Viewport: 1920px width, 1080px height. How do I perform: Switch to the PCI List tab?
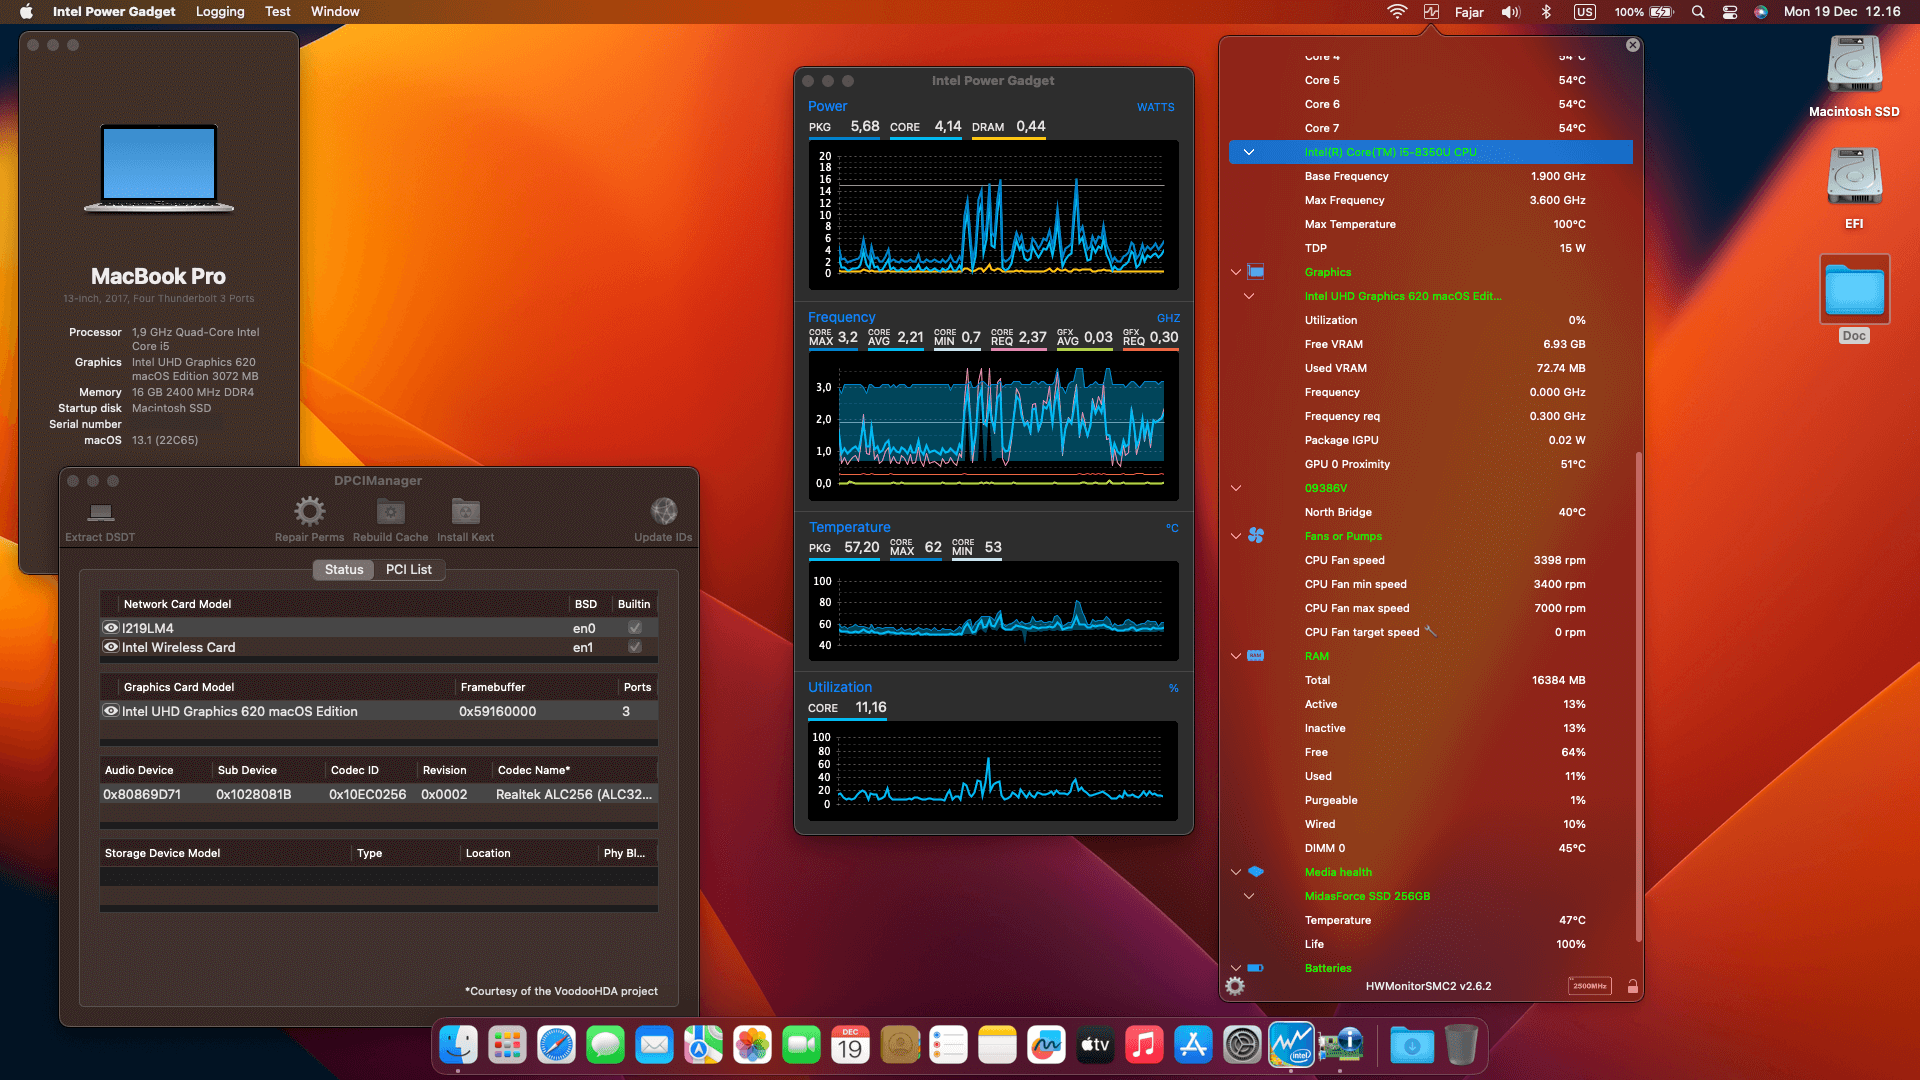click(x=409, y=569)
